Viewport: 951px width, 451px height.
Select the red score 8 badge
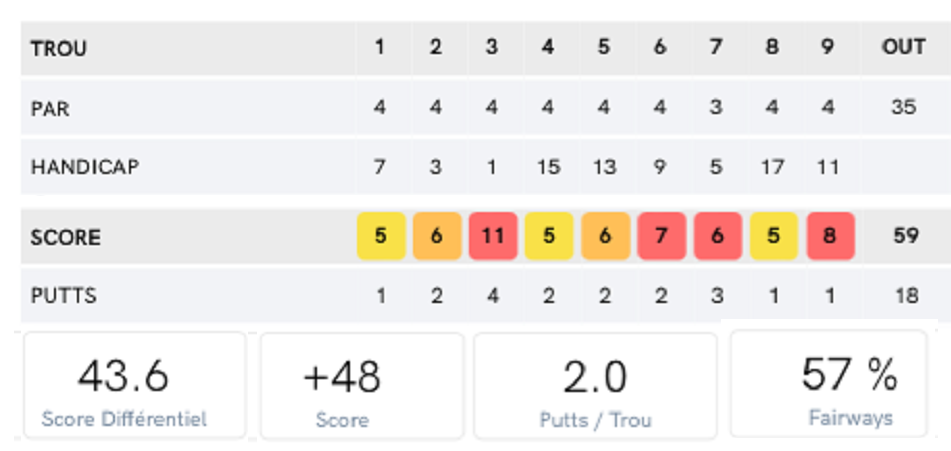(x=829, y=237)
